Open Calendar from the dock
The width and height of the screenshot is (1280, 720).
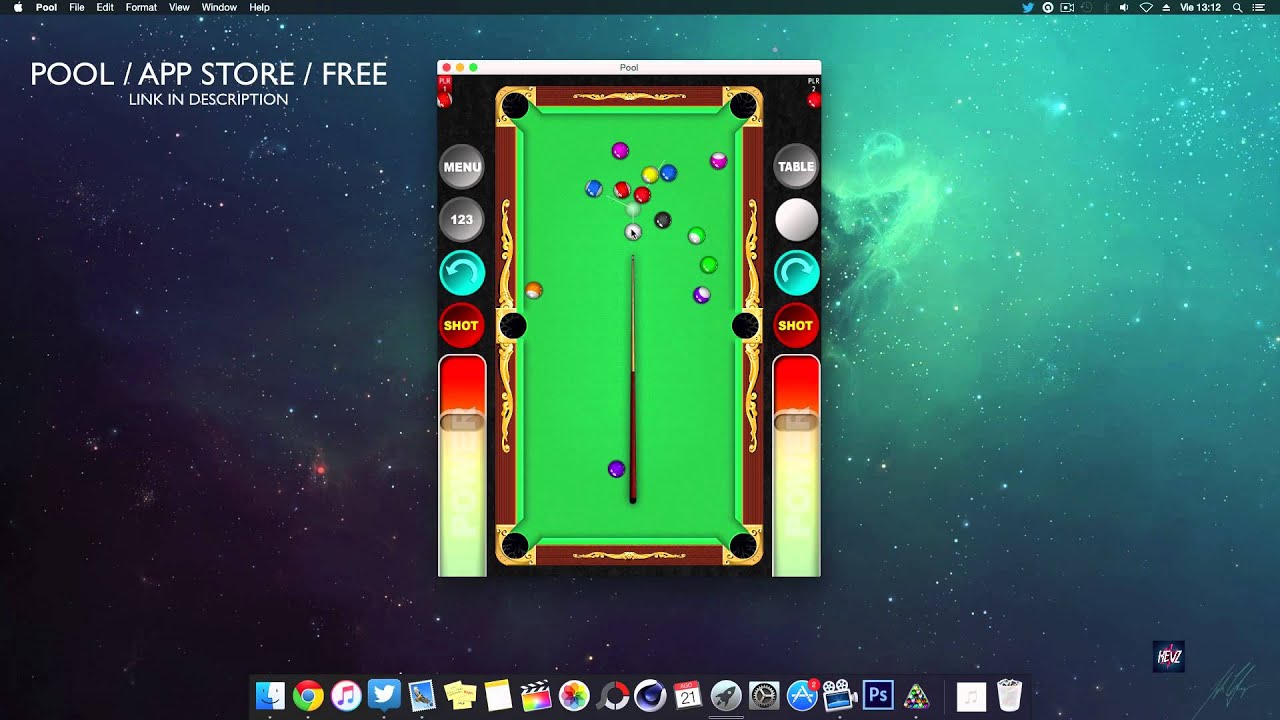(x=688, y=695)
